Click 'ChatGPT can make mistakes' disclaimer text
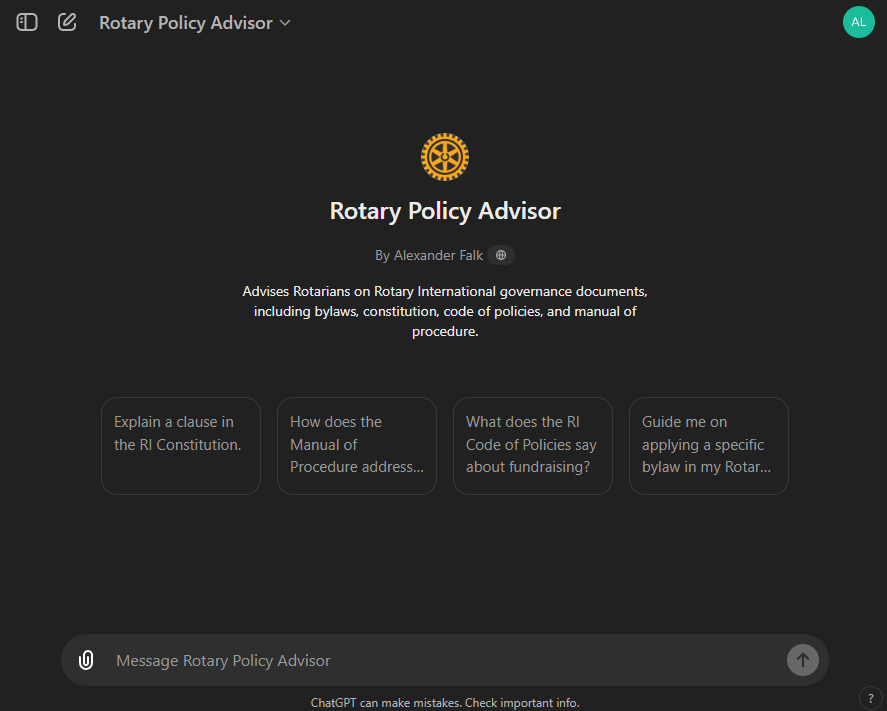The width and height of the screenshot is (887, 711). [445, 703]
